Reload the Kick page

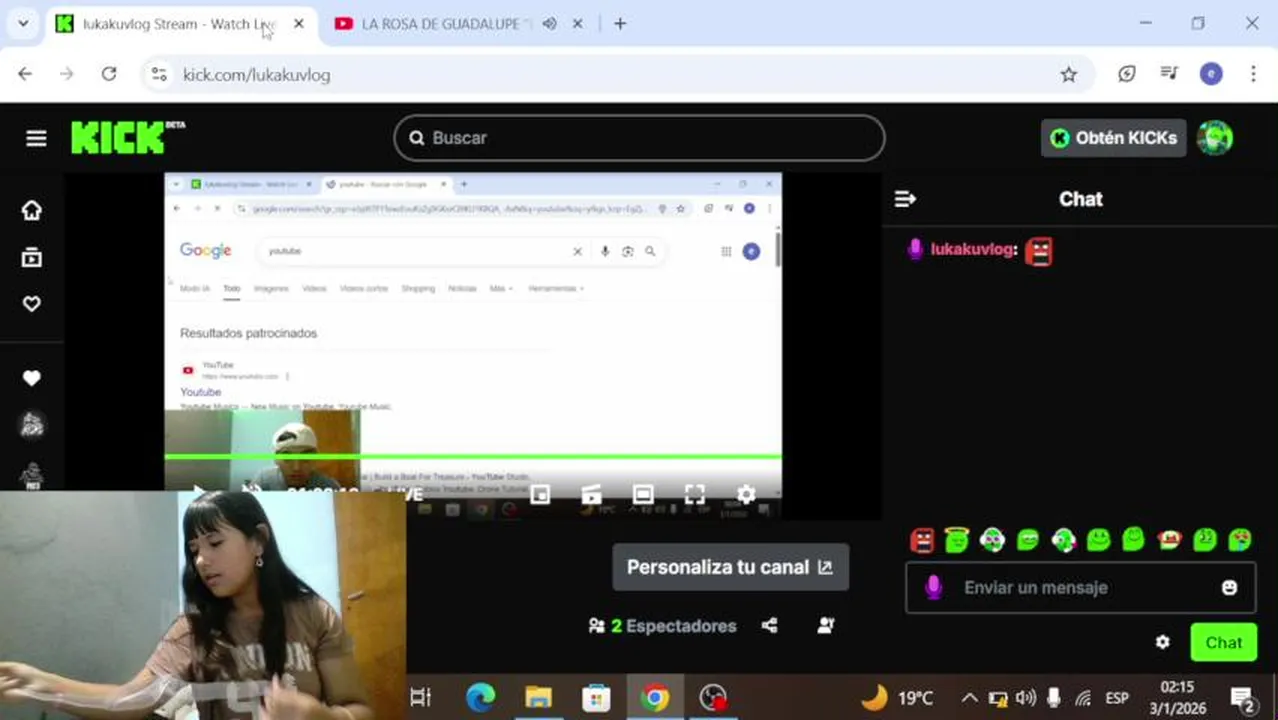pyautogui.click(x=109, y=74)
